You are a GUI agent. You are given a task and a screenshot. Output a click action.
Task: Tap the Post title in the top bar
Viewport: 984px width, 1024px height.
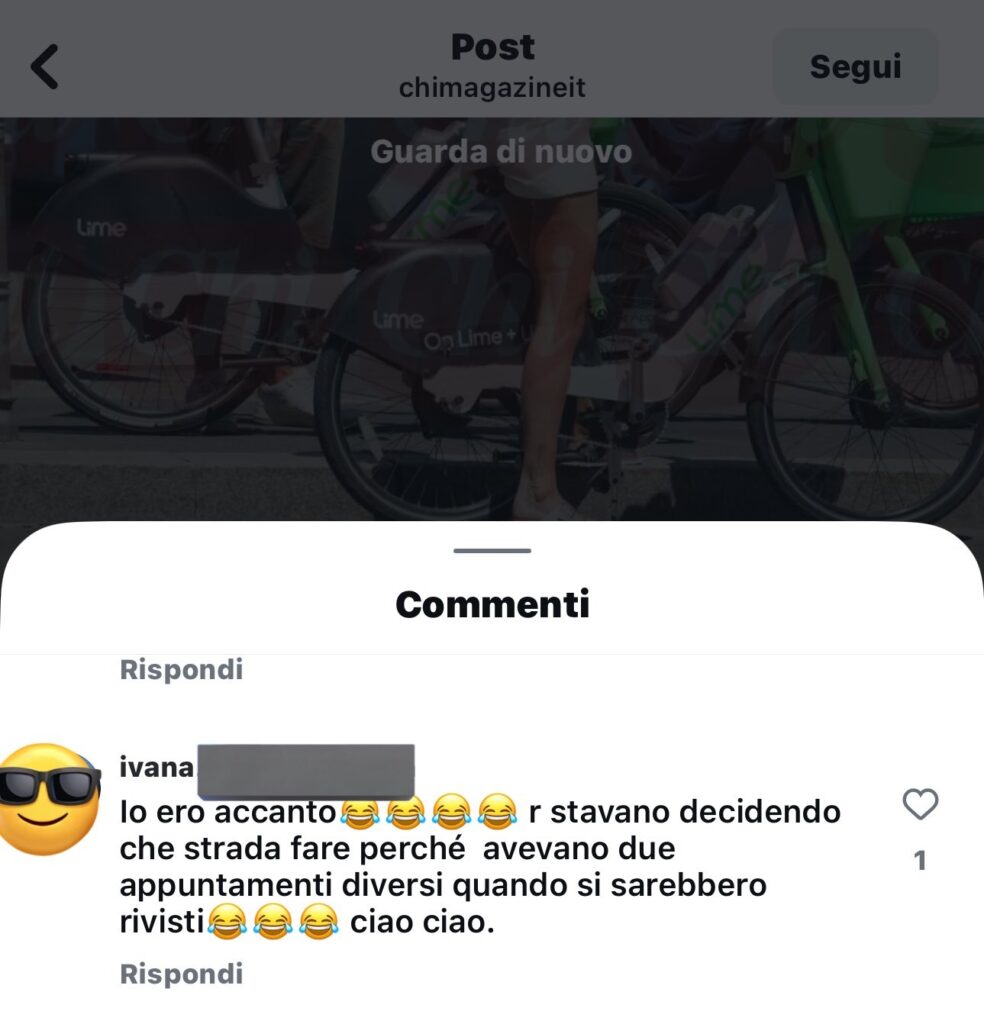click(x=492, y=47)
